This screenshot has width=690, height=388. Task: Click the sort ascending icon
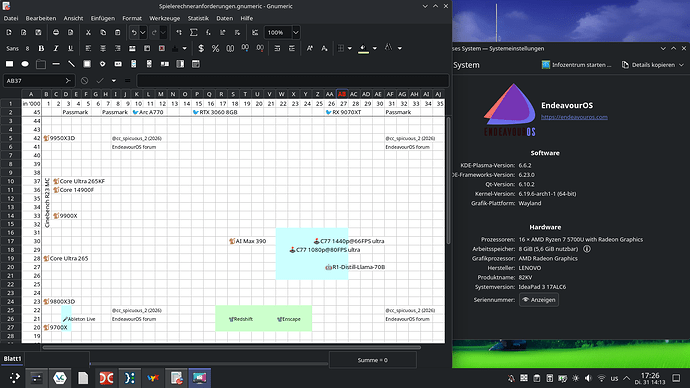[223, 33]
